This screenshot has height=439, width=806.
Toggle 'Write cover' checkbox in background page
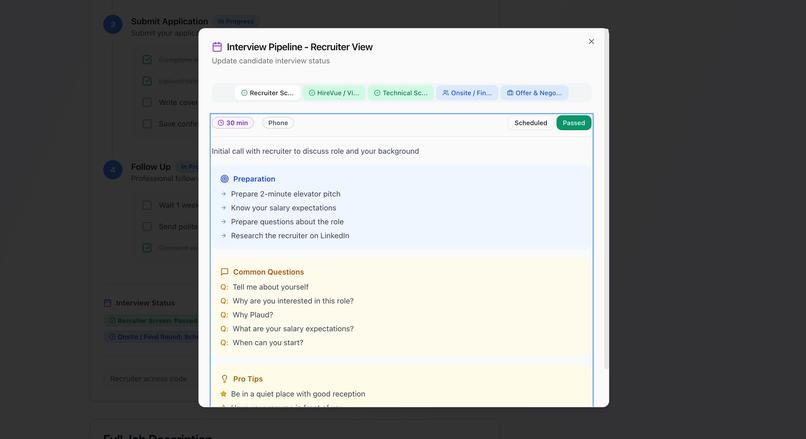tap(147, 102)
